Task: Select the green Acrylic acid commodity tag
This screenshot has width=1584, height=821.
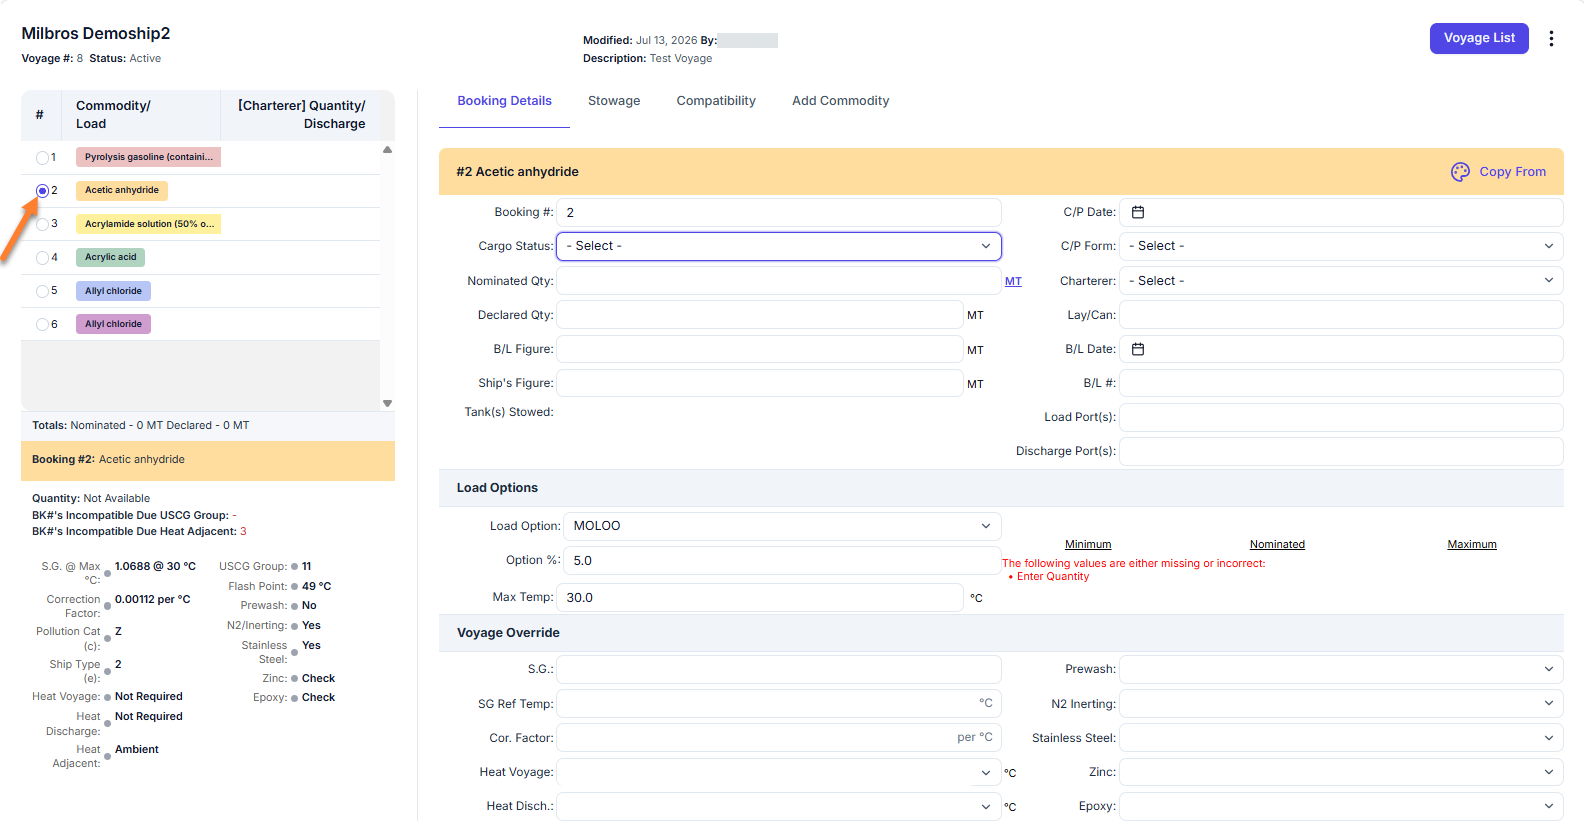Action: (x=110, y=257)
